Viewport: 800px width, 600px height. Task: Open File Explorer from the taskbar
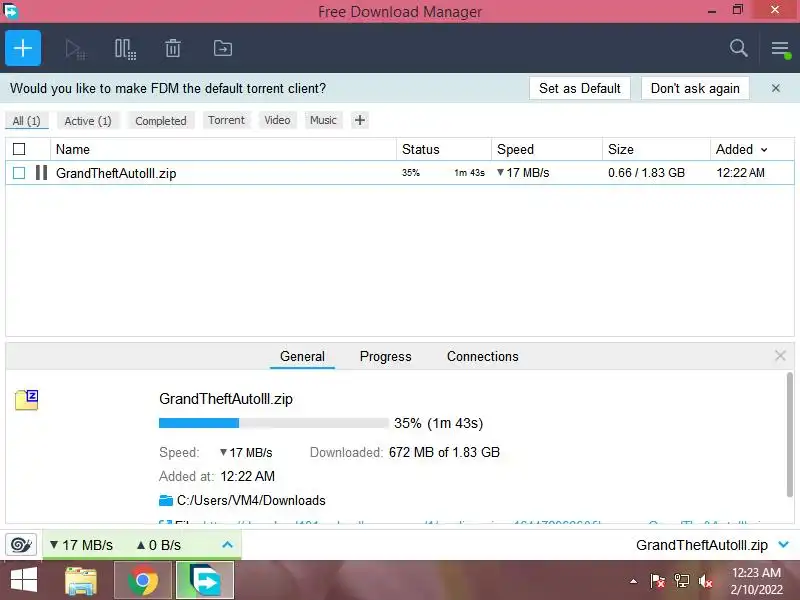(81, 581)
